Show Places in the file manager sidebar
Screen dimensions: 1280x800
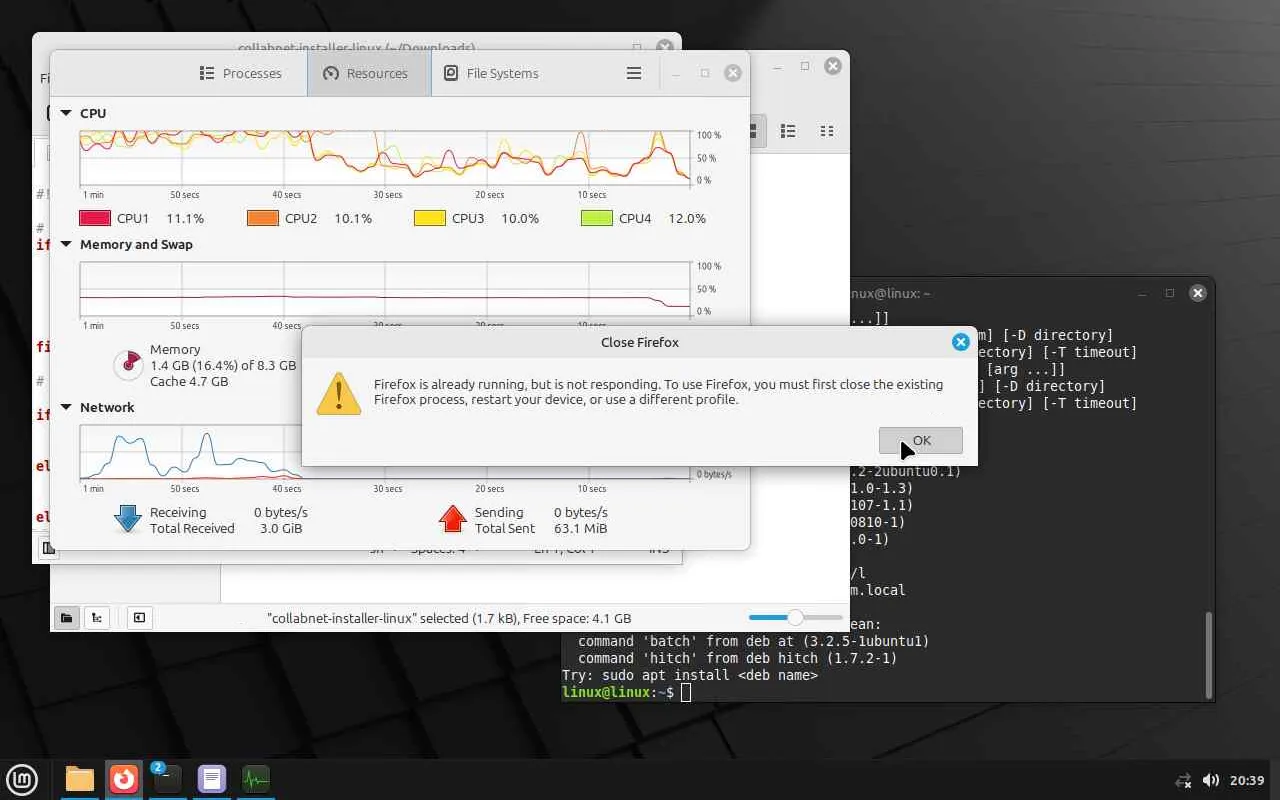66,618
